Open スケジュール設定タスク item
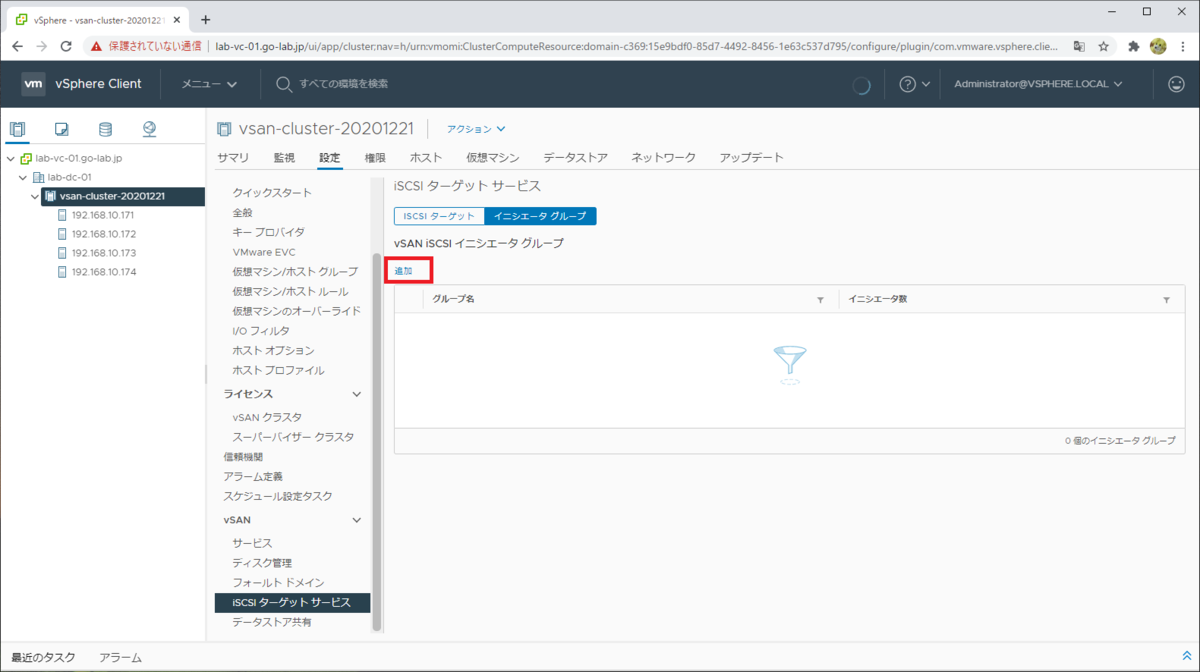The width and height of the screenshot is (1200, 672). (x=278, y=496)
